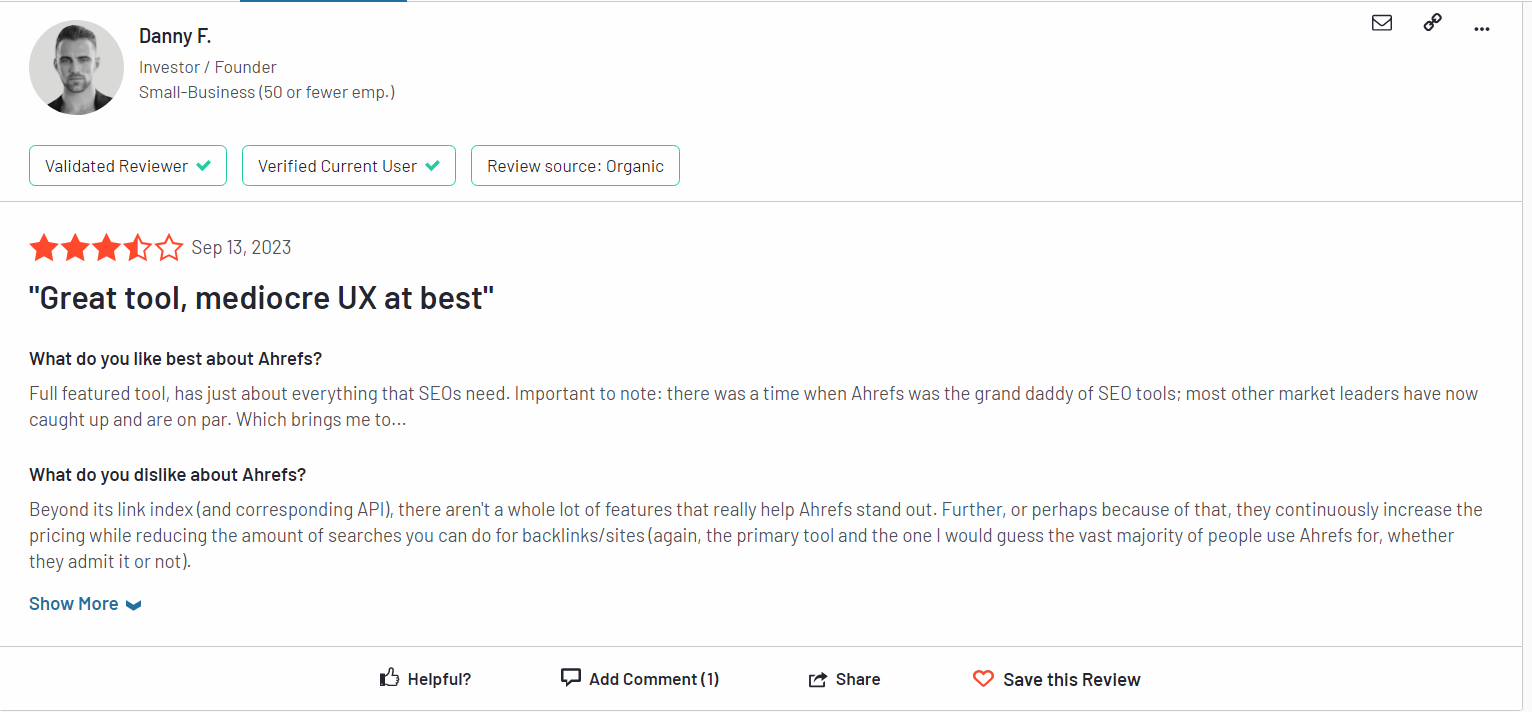Click the empty fifth rating star
Image resolution: width=1532 pixels, height=712 pixels.
point(169,248)
